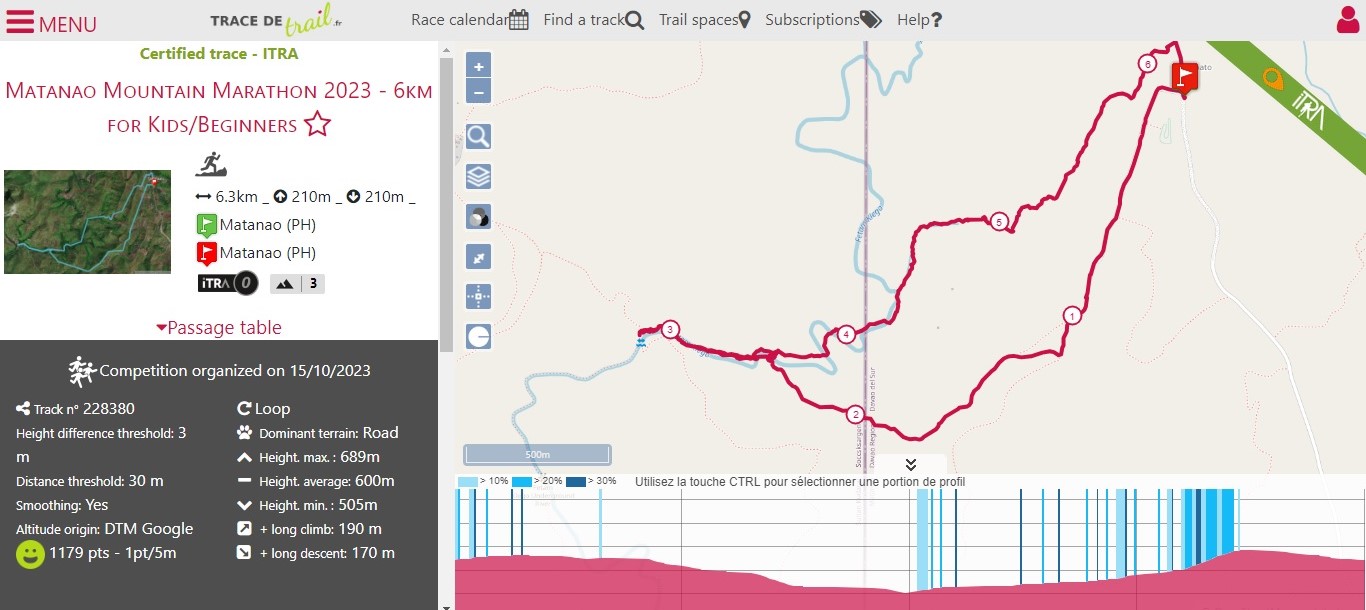Click the Height max up-chevron icon
Viewport: 1366px width, 610px height.
click(x=244, y=457)
